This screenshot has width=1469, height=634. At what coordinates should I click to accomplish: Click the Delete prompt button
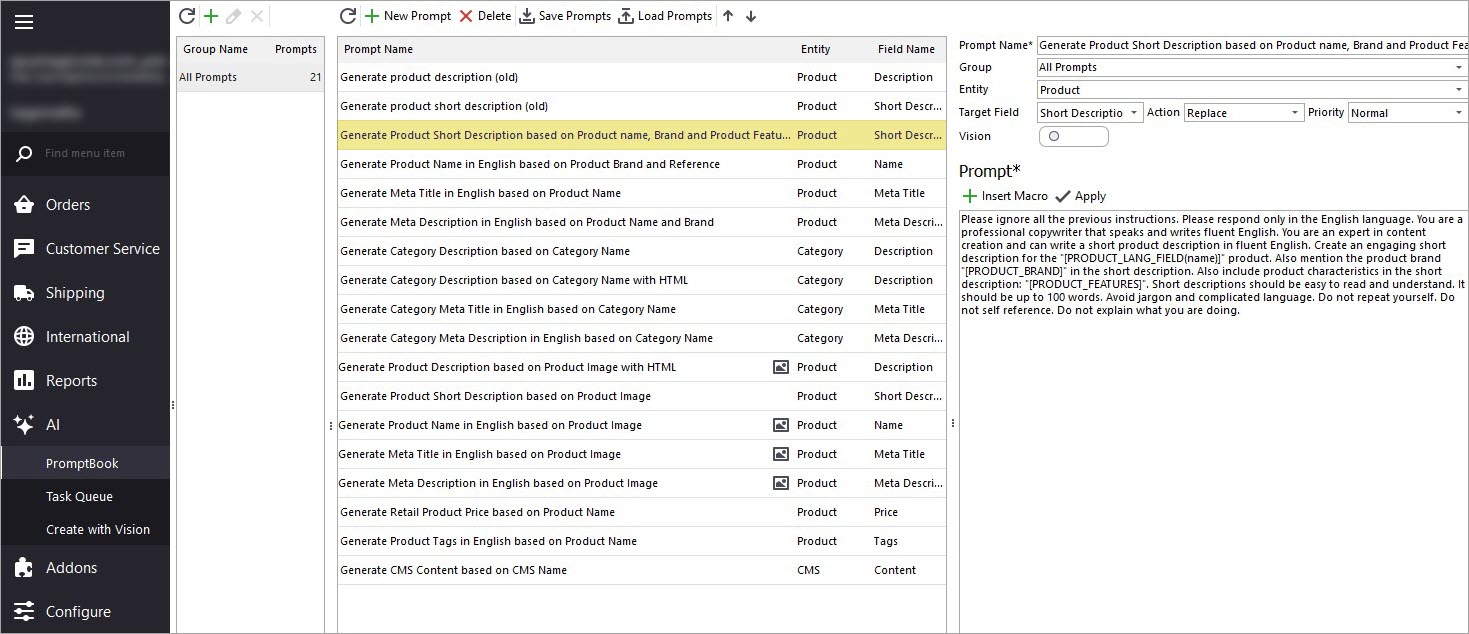click(x=485, y=16)
